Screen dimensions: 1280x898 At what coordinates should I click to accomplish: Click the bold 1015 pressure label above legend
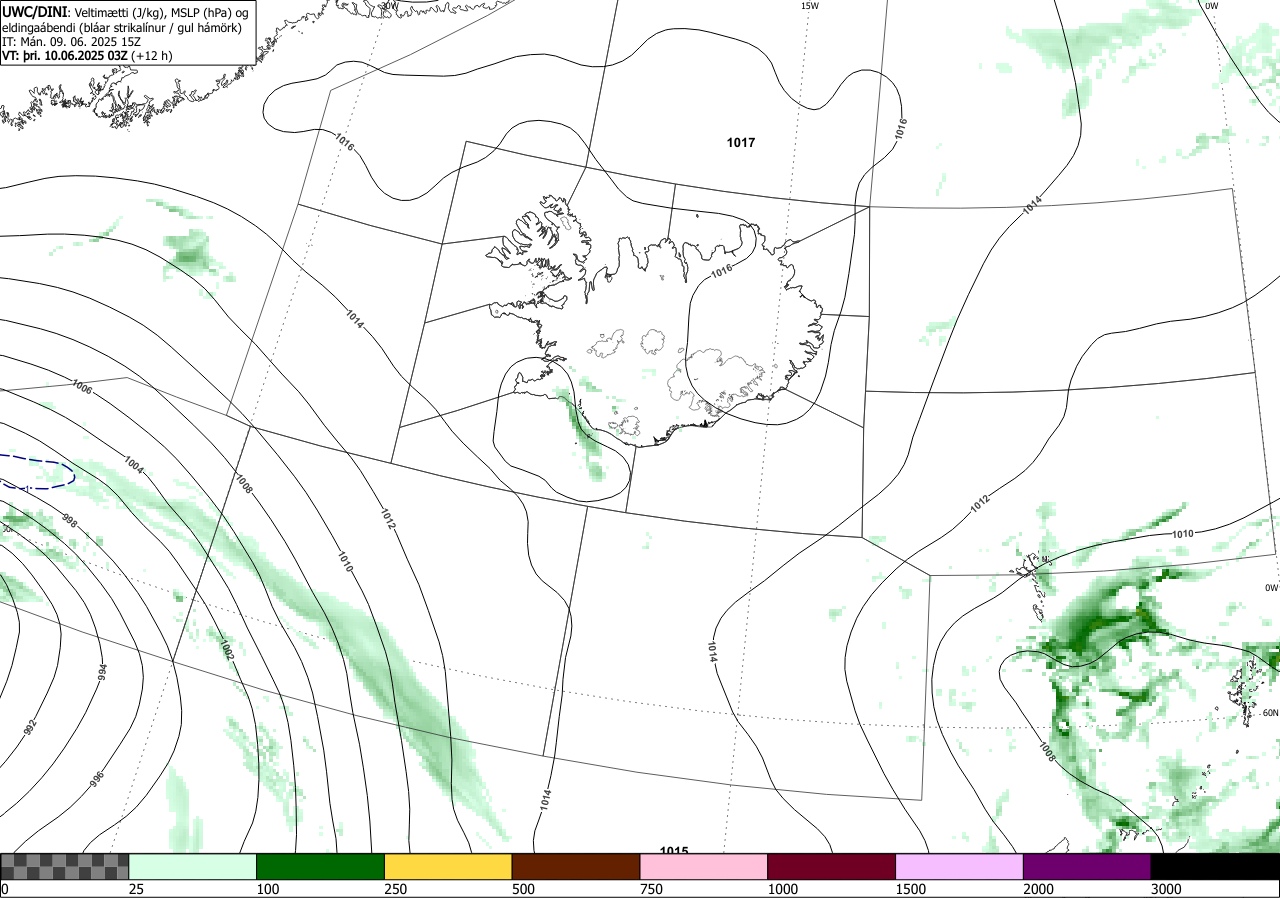click(x=674, y=851)
